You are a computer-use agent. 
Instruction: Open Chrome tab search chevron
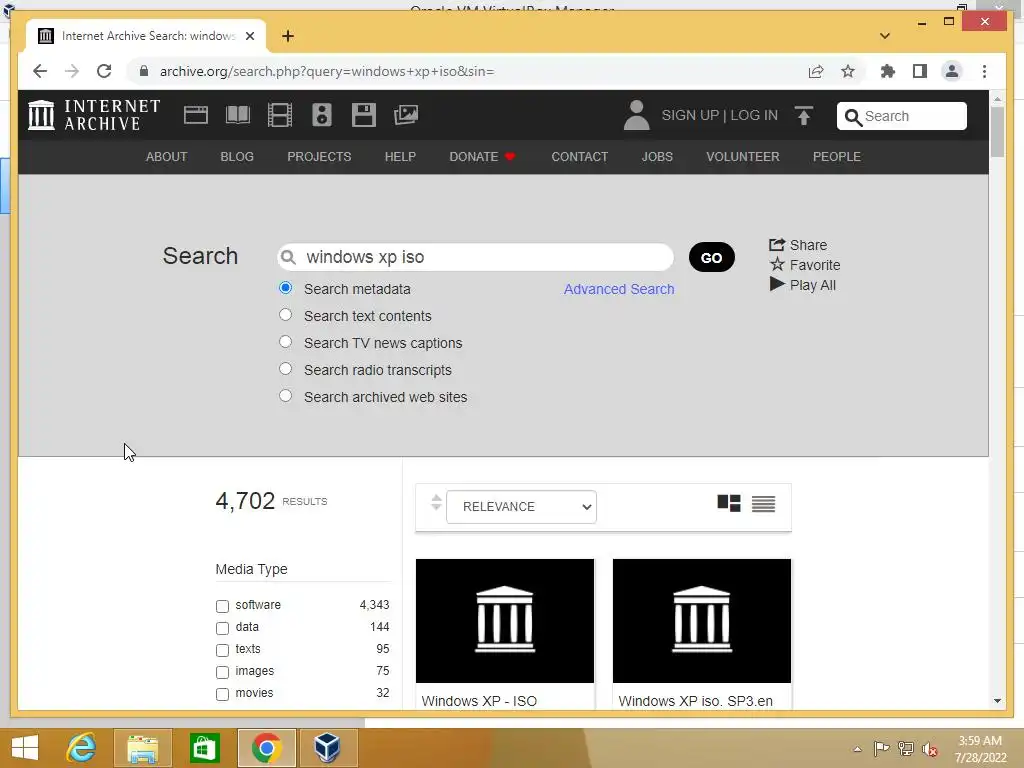(884, 36)
